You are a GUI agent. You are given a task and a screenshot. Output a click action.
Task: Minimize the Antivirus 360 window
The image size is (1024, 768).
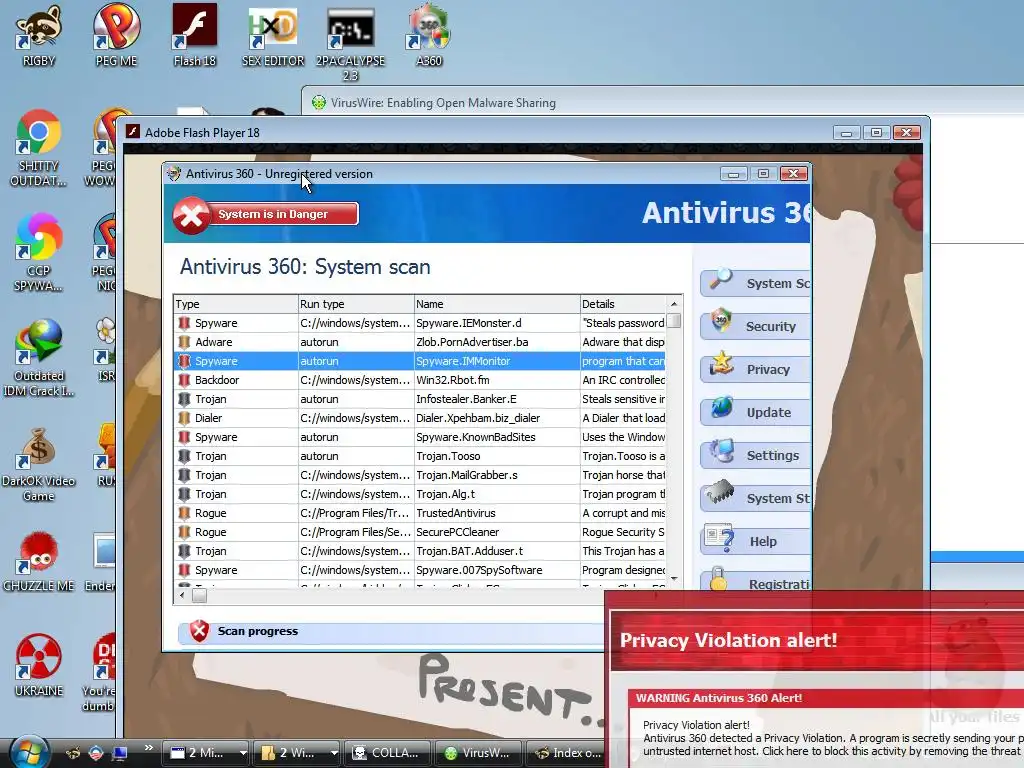(733, 174)
